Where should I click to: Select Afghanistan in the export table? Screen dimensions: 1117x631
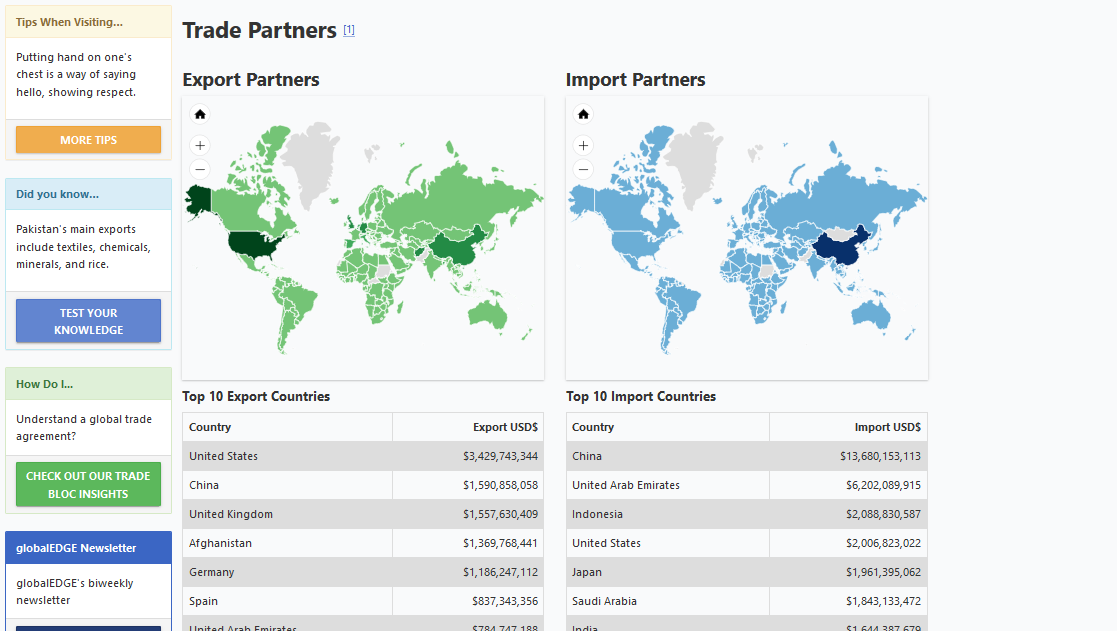(x=220, y=543)
